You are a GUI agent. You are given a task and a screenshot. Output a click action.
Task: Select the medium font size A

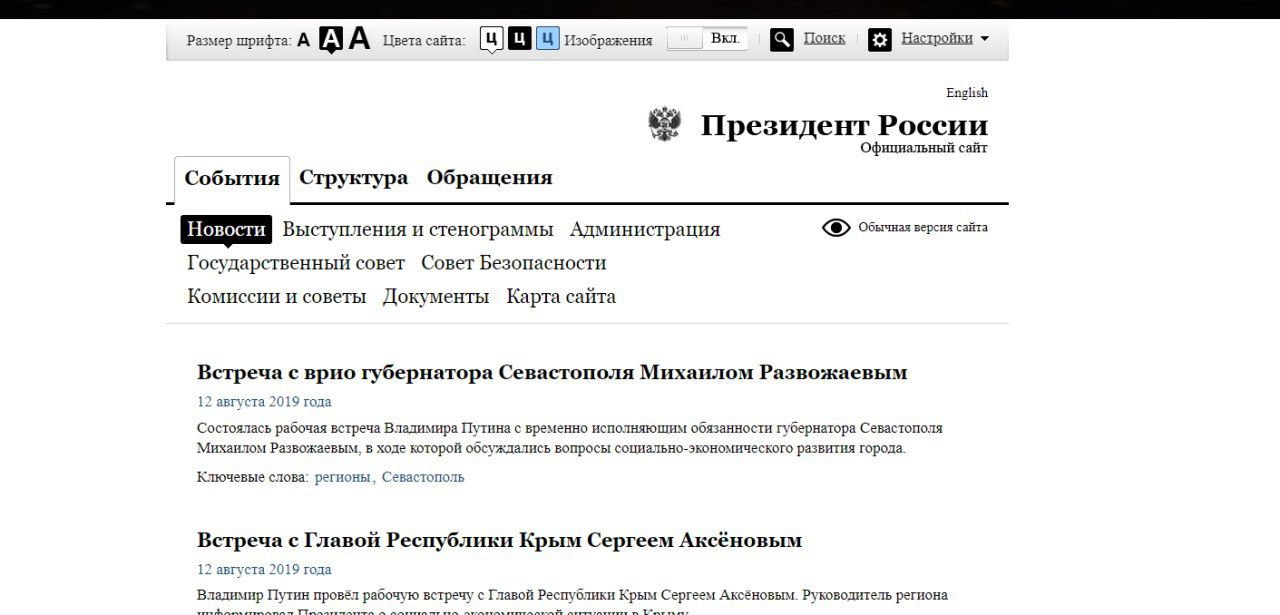click(330, 40)
